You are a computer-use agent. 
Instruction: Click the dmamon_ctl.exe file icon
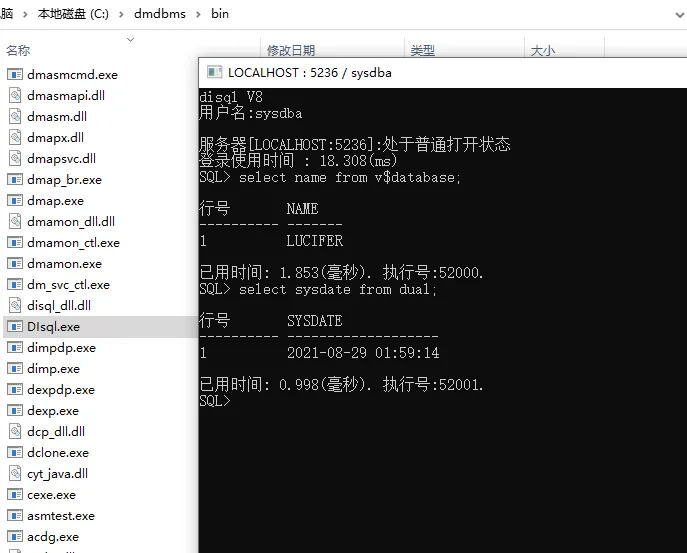click(15, 242)
